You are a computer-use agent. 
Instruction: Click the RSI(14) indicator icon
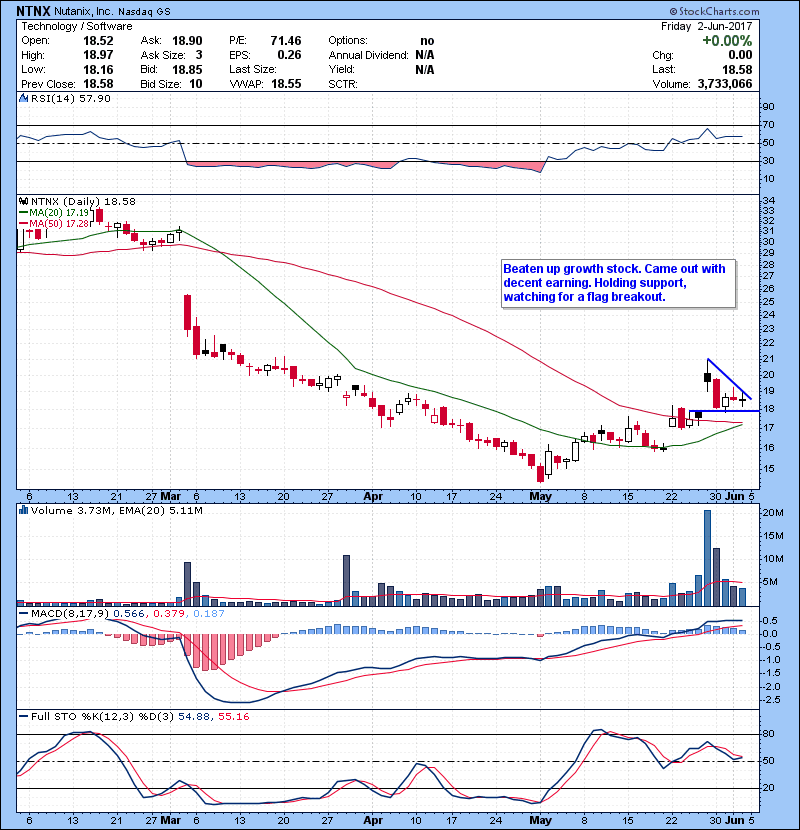pyautogui.click(x=23, y=98)
